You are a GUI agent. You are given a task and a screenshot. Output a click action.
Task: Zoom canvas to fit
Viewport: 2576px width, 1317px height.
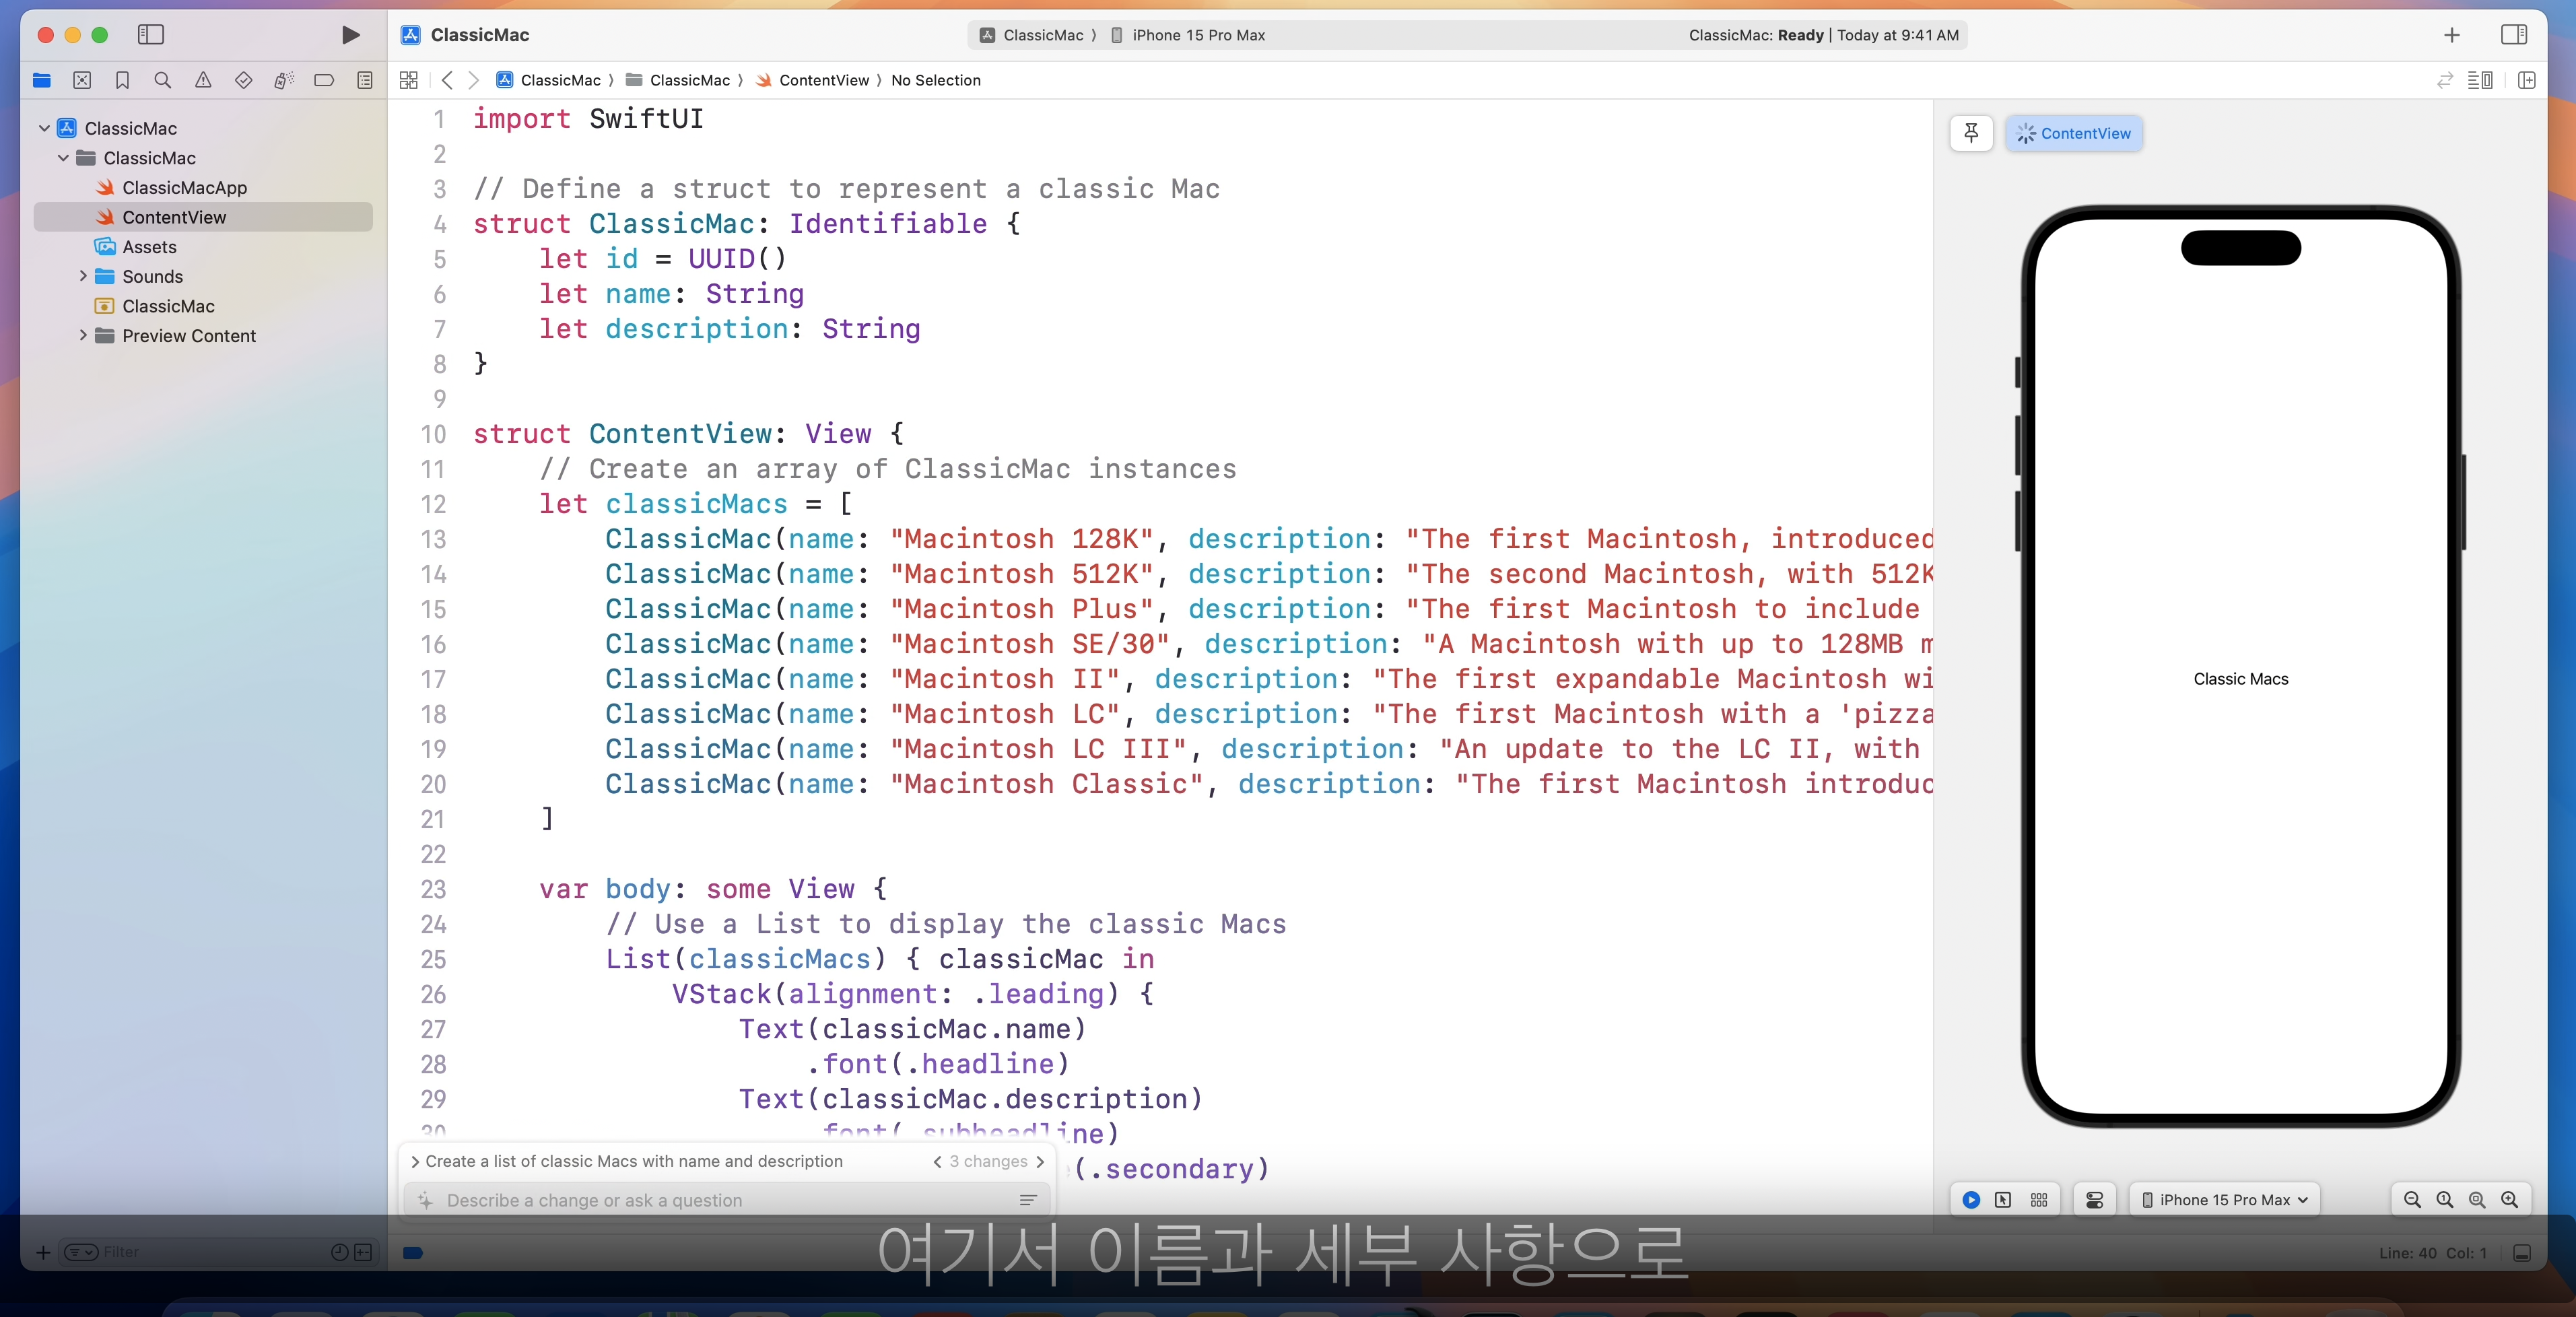(x=2477, y=1200)
